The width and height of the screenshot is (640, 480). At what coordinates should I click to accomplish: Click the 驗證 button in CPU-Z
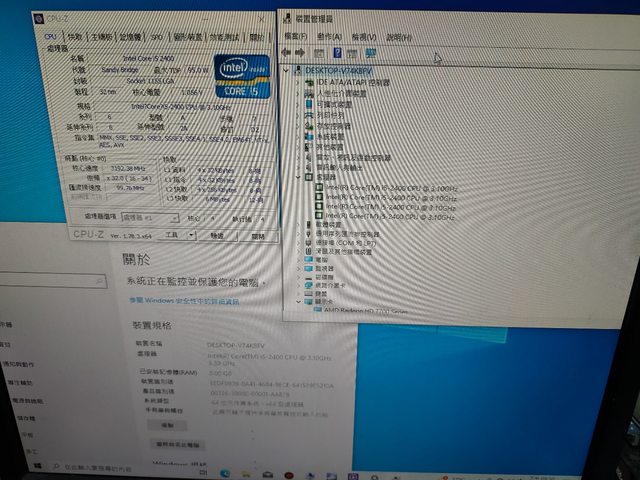(x=218, y=236)
